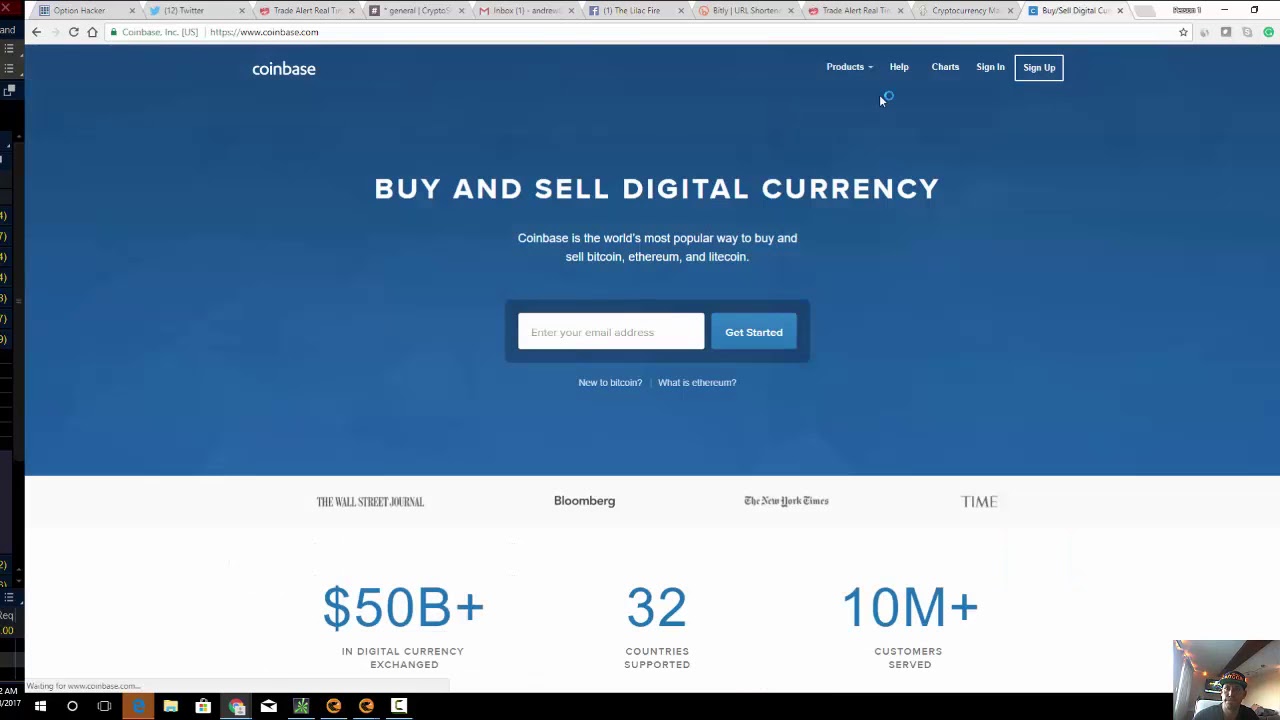The height and width of the screenshot is (720, 1280).
Task: Bookmark page with the star icon
Action: coord(1183,32)
